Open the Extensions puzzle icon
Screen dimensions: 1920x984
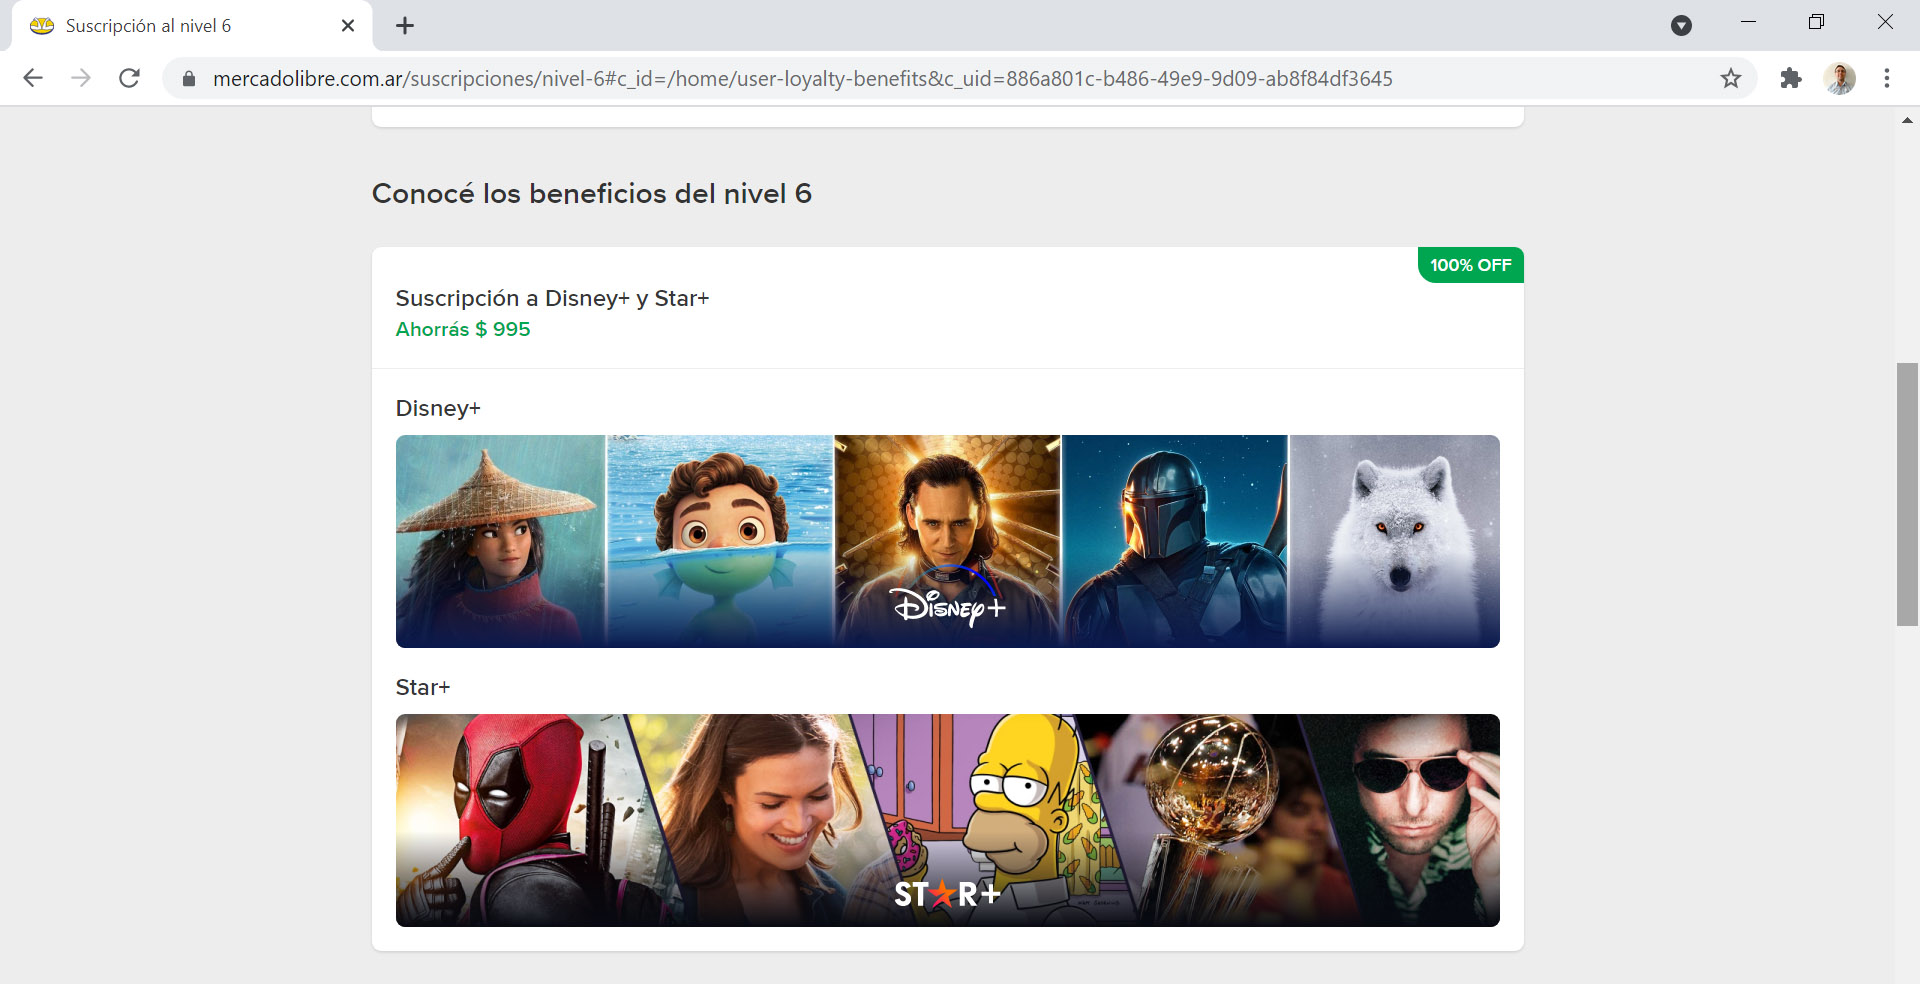click(1791, 78)
